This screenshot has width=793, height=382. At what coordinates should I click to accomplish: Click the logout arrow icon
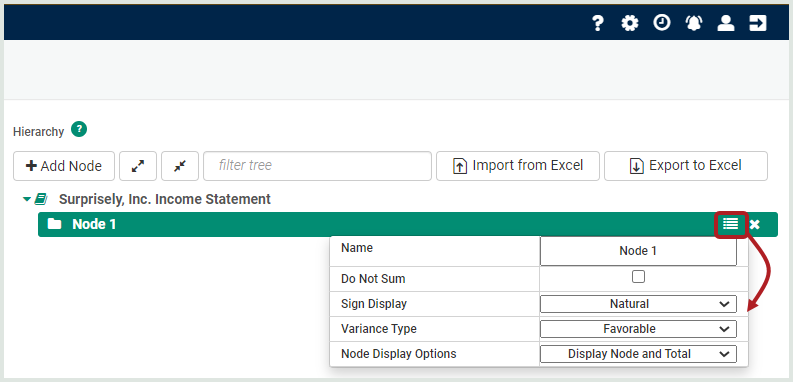coord(758,23)
